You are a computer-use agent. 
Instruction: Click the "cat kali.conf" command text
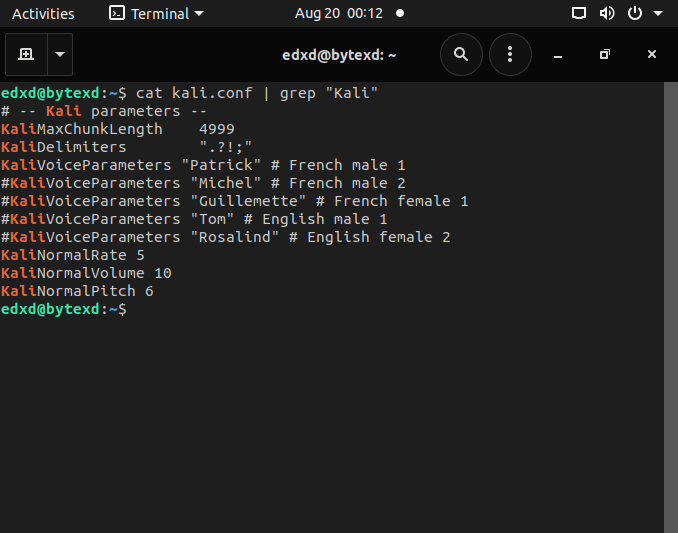point(194,93)
